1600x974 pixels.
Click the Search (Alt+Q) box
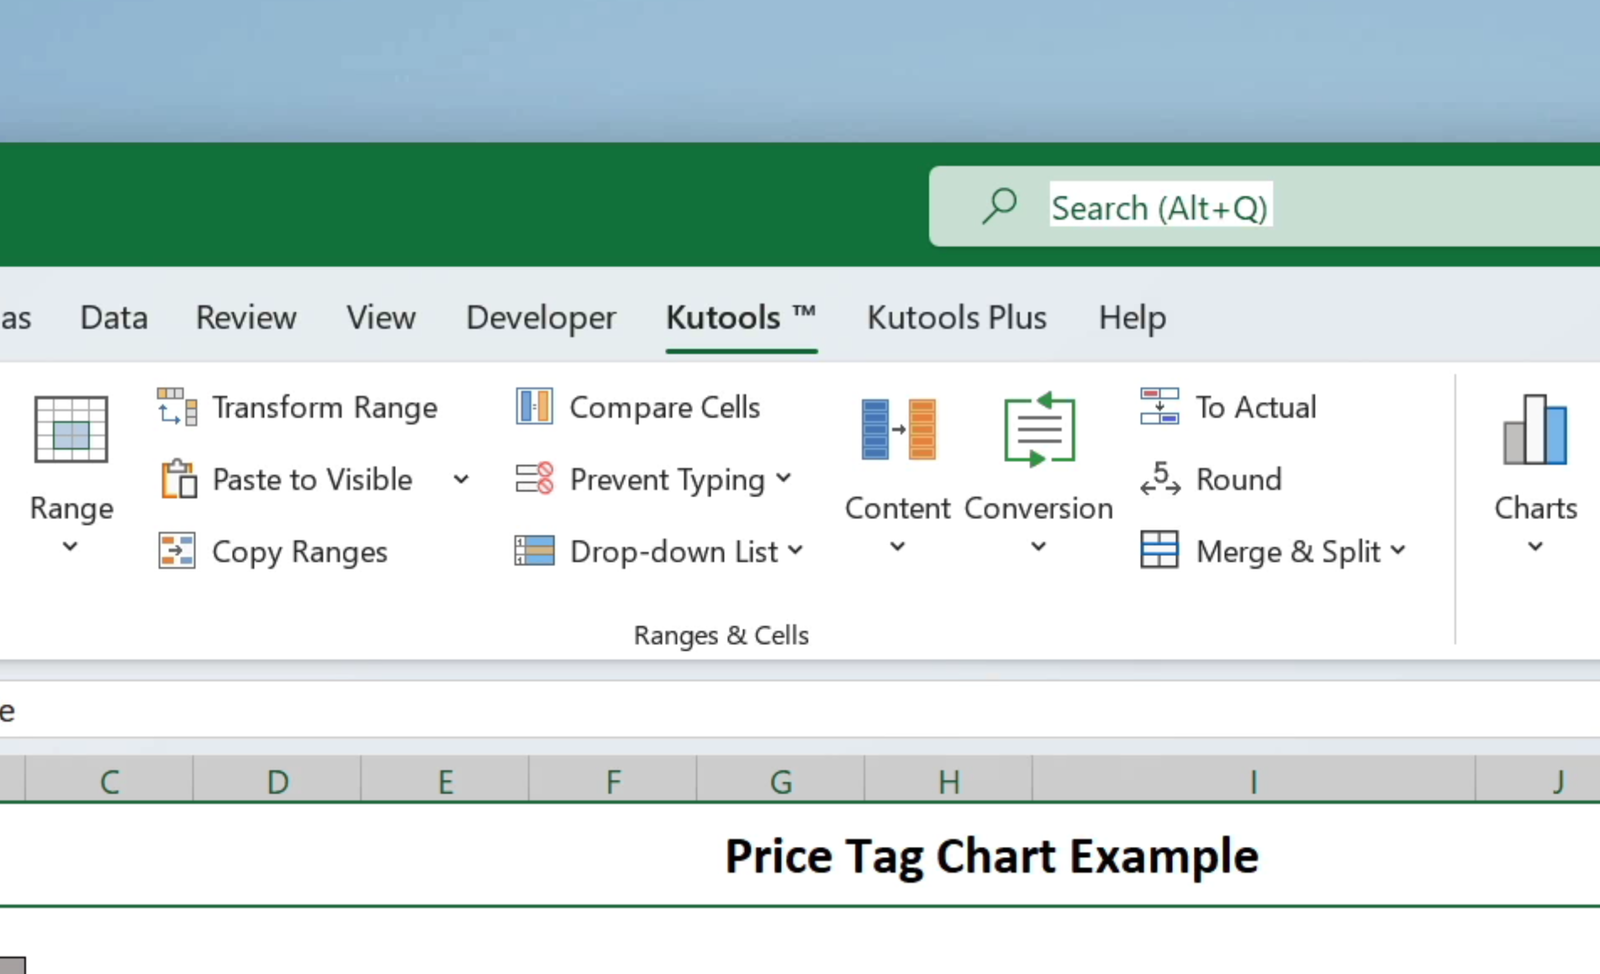point(1160,208)
